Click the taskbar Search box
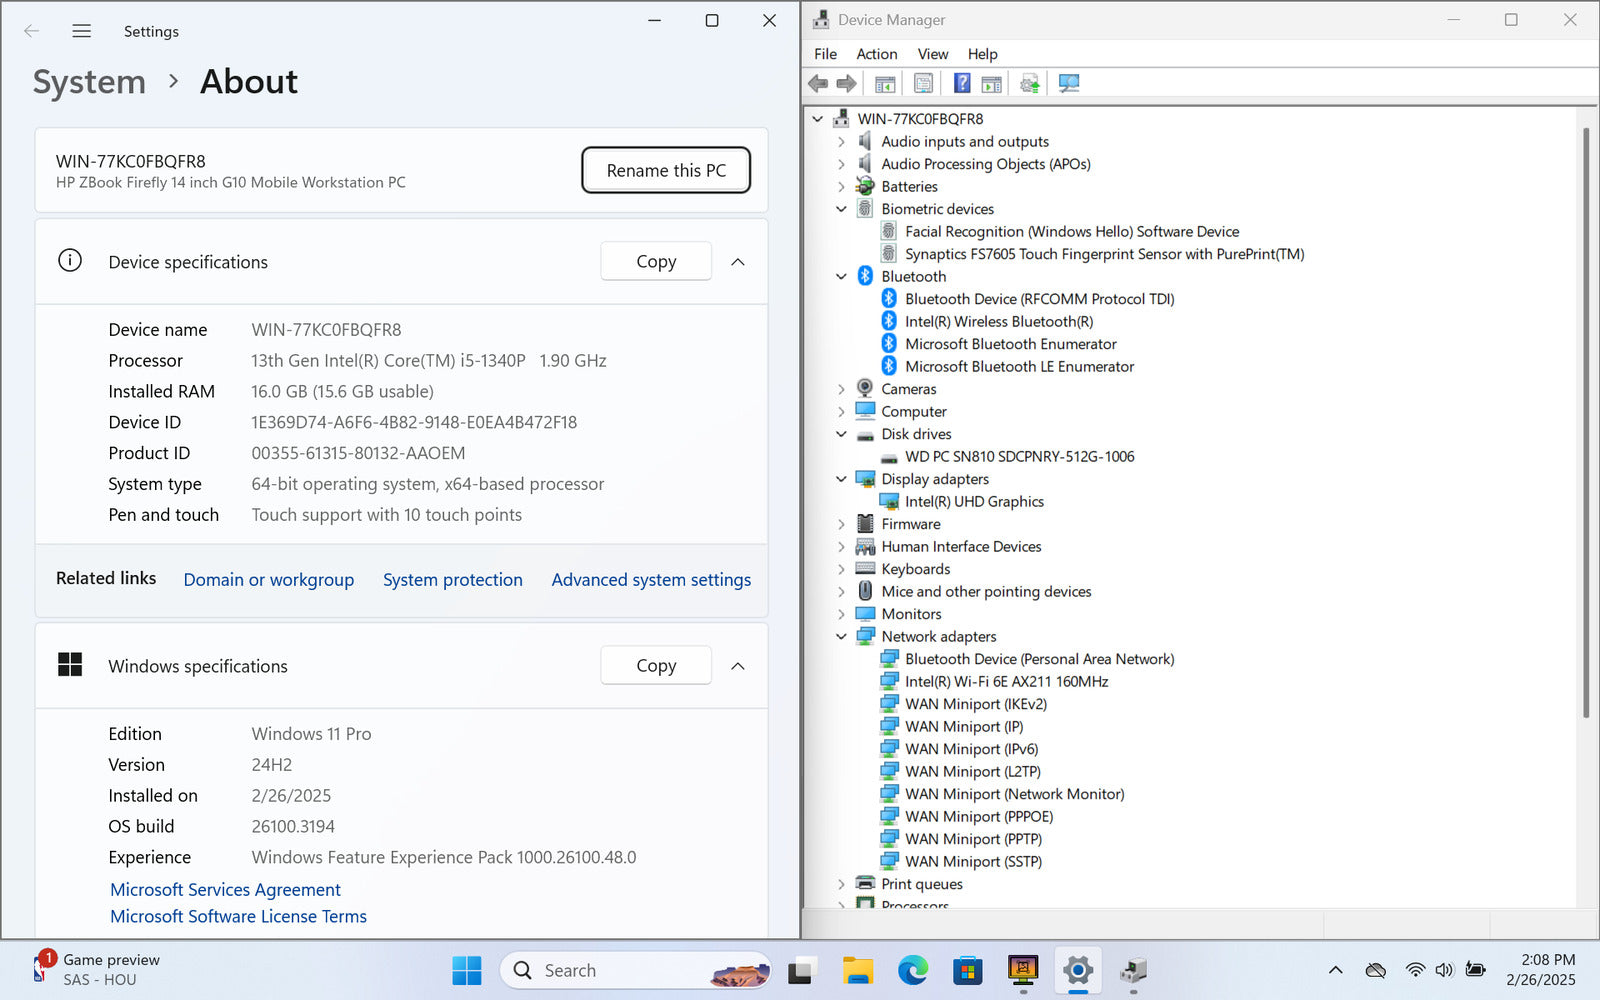The width and height of the screenshot is (1600, 1000). (x=636, y=970)
